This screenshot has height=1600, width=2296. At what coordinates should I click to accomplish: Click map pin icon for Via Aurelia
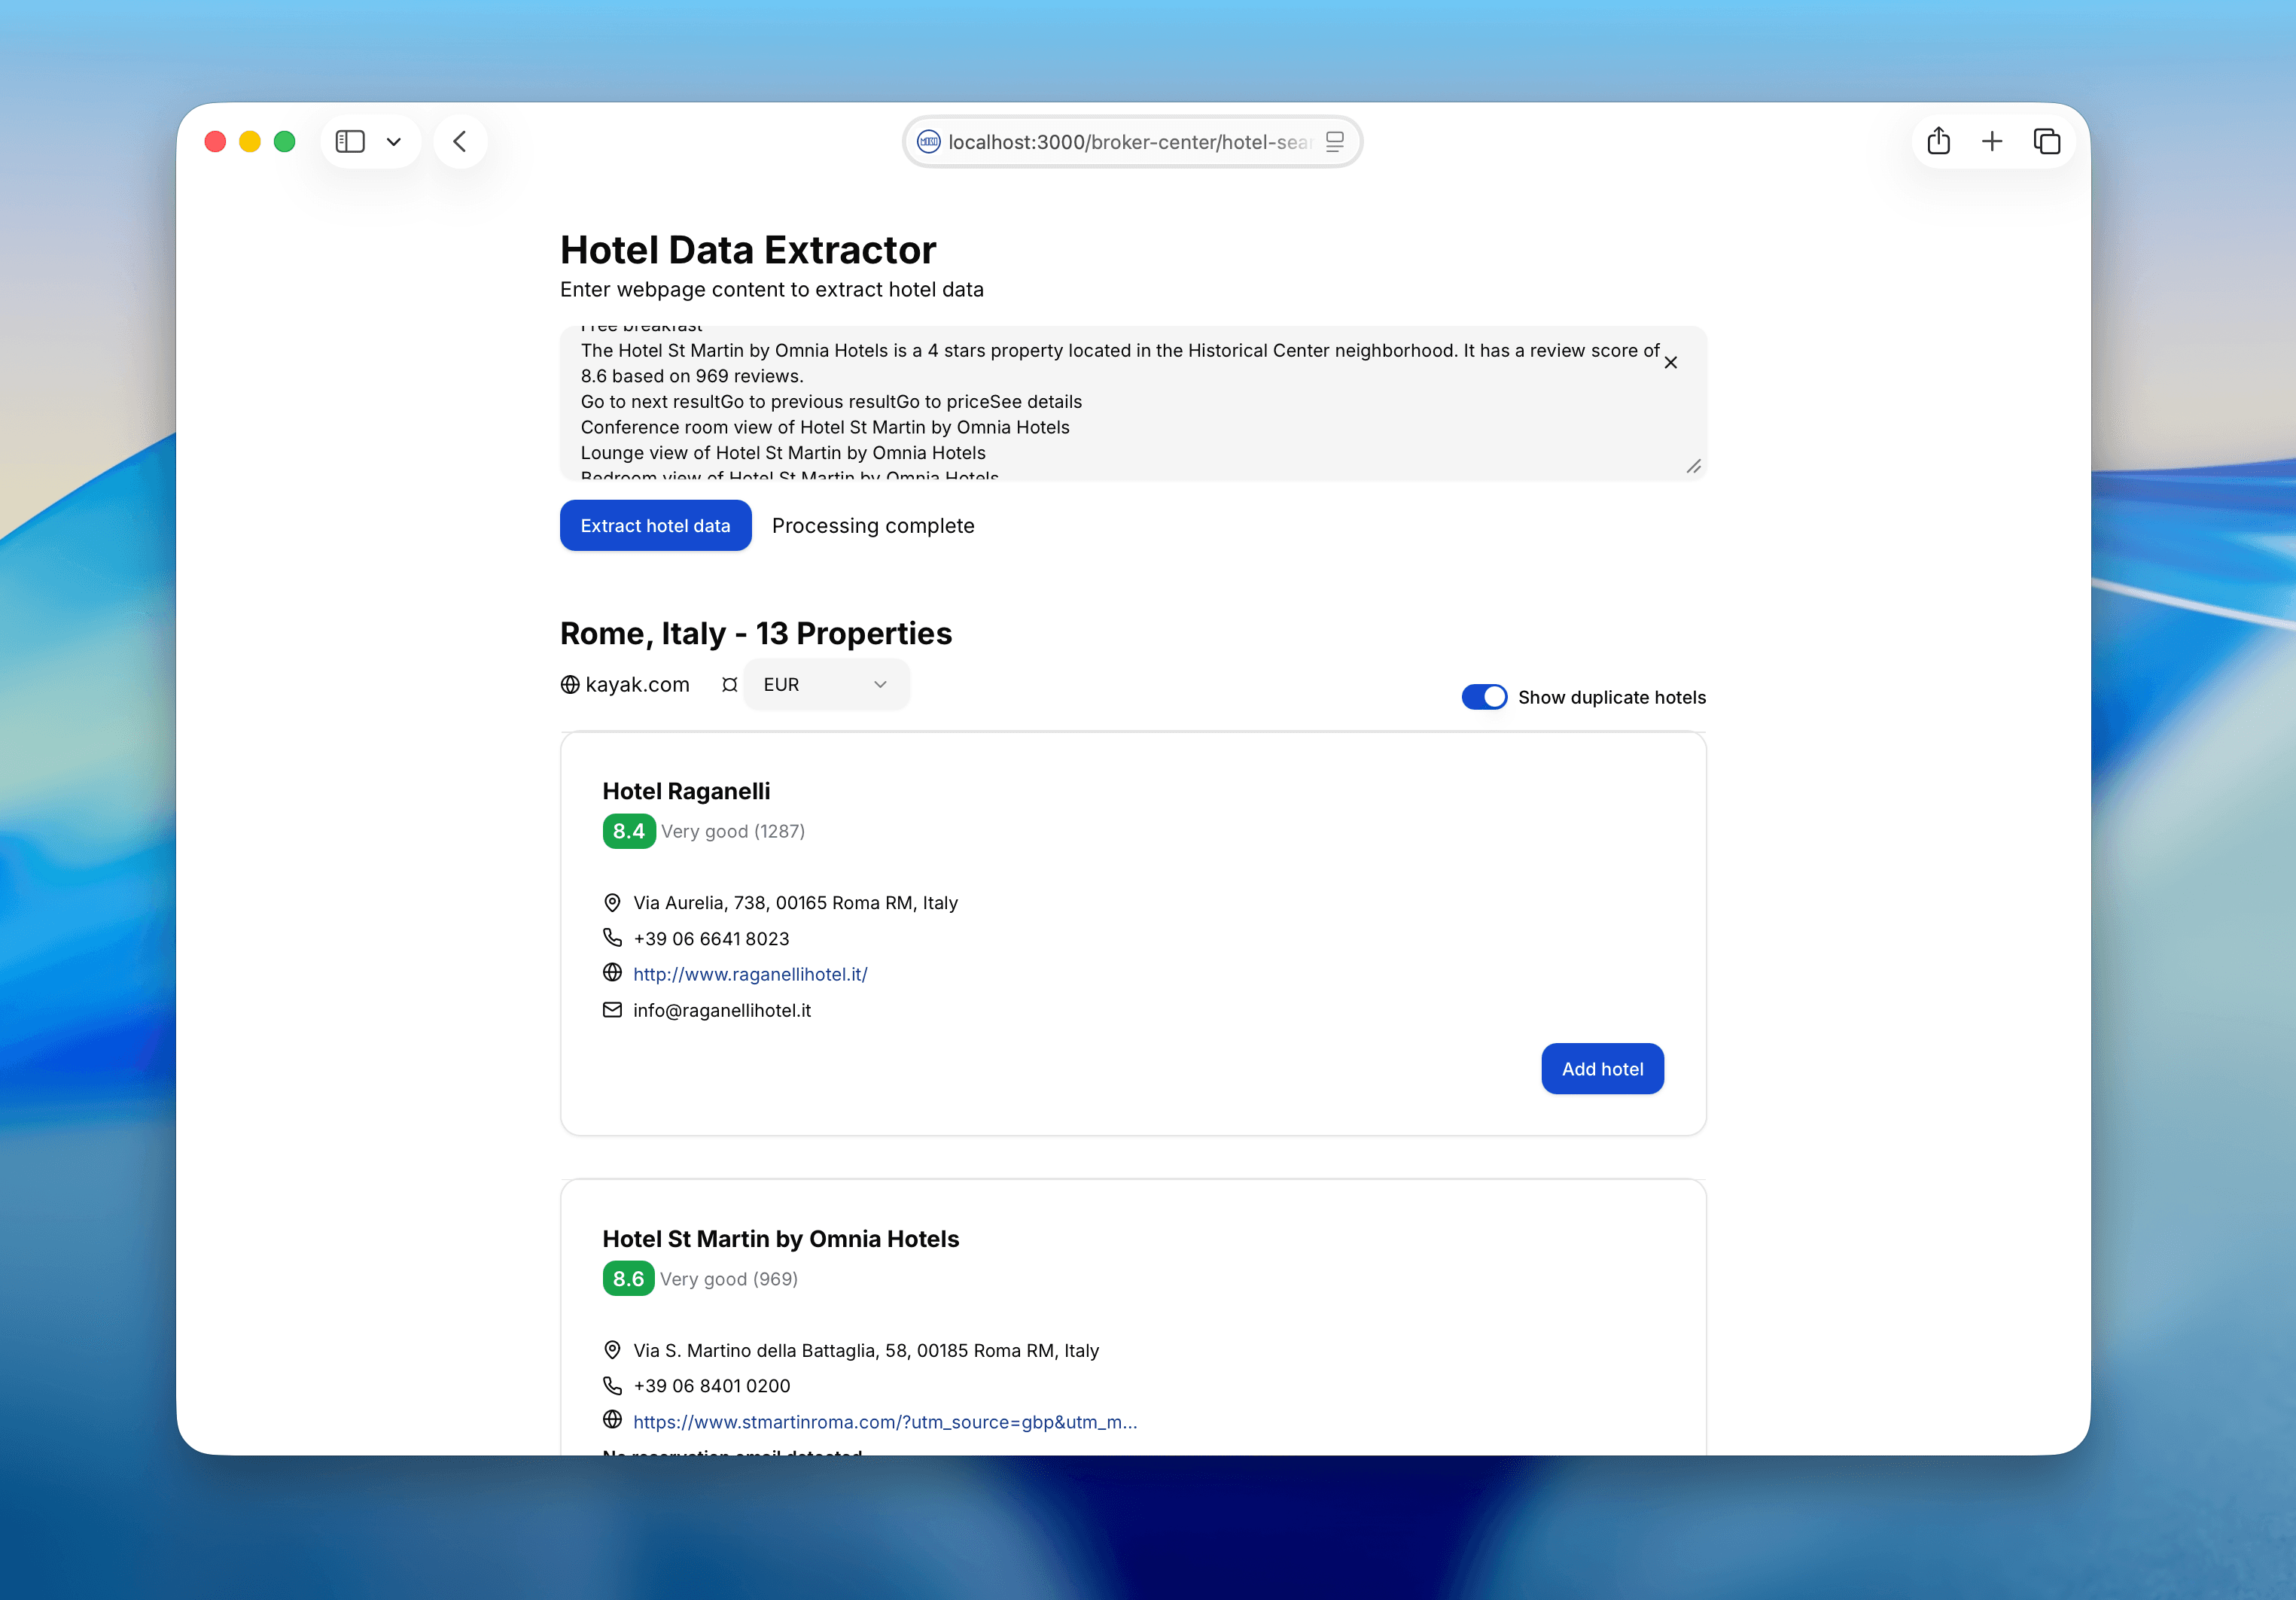point(612,903)
